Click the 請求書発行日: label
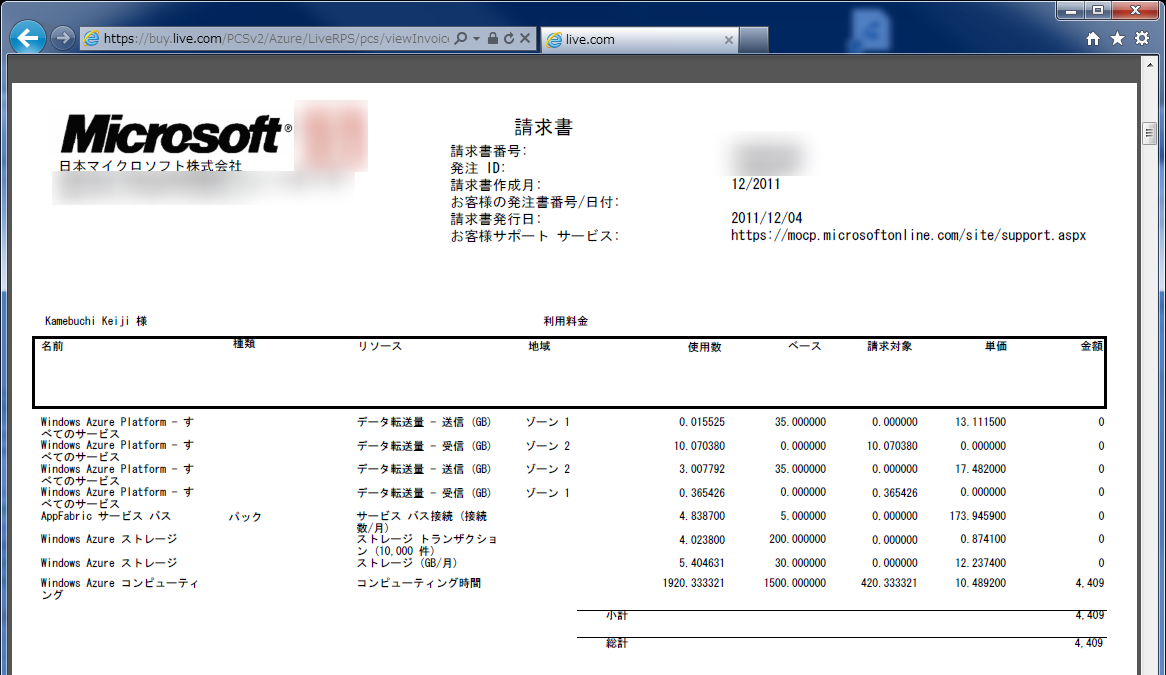Image resolution: width=1166 pixels, height=675 pixels. (x=496, y=219)
